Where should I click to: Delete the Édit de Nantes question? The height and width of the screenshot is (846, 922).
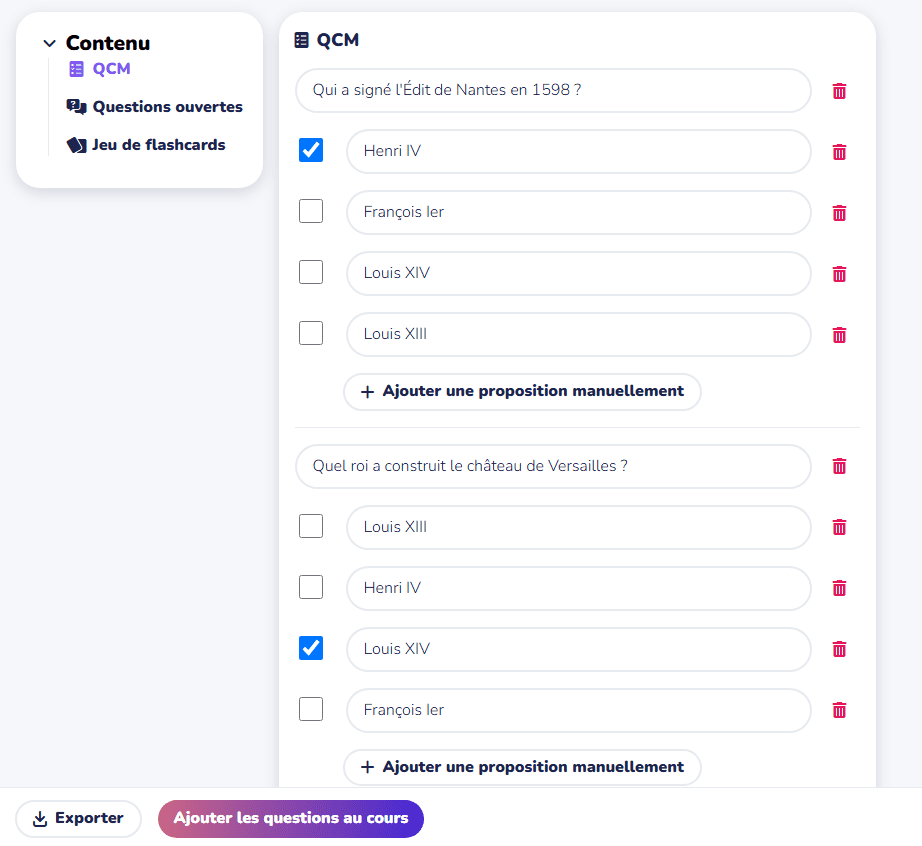pos(839,91)
